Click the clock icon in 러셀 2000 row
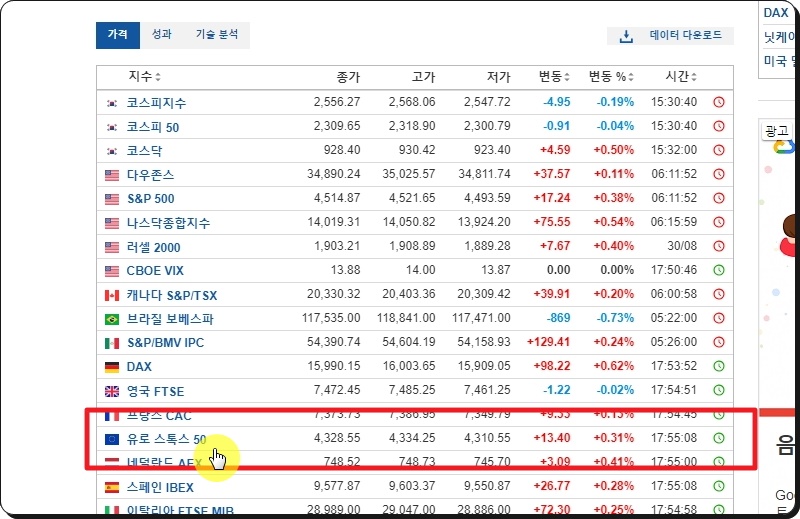 719,246
